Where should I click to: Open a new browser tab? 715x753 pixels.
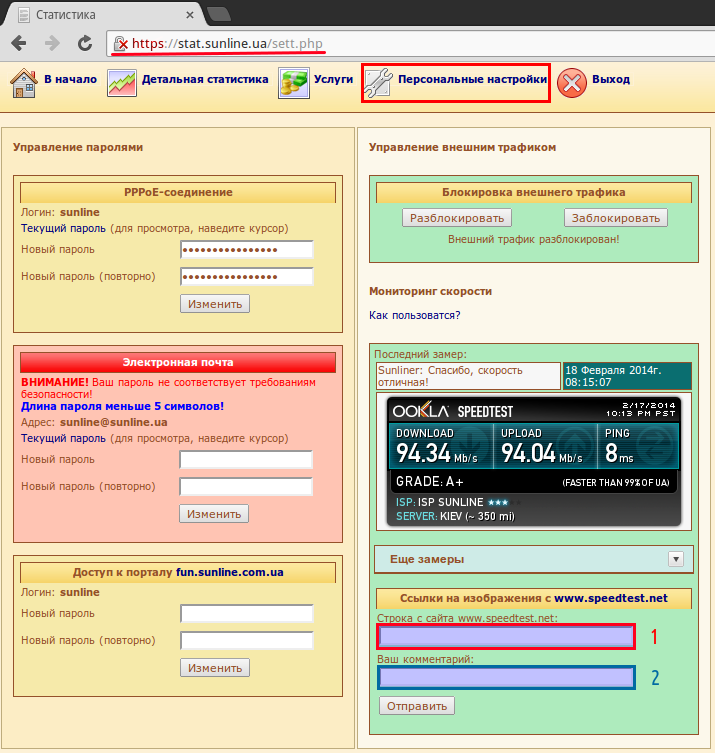click(x=218, y=14)
